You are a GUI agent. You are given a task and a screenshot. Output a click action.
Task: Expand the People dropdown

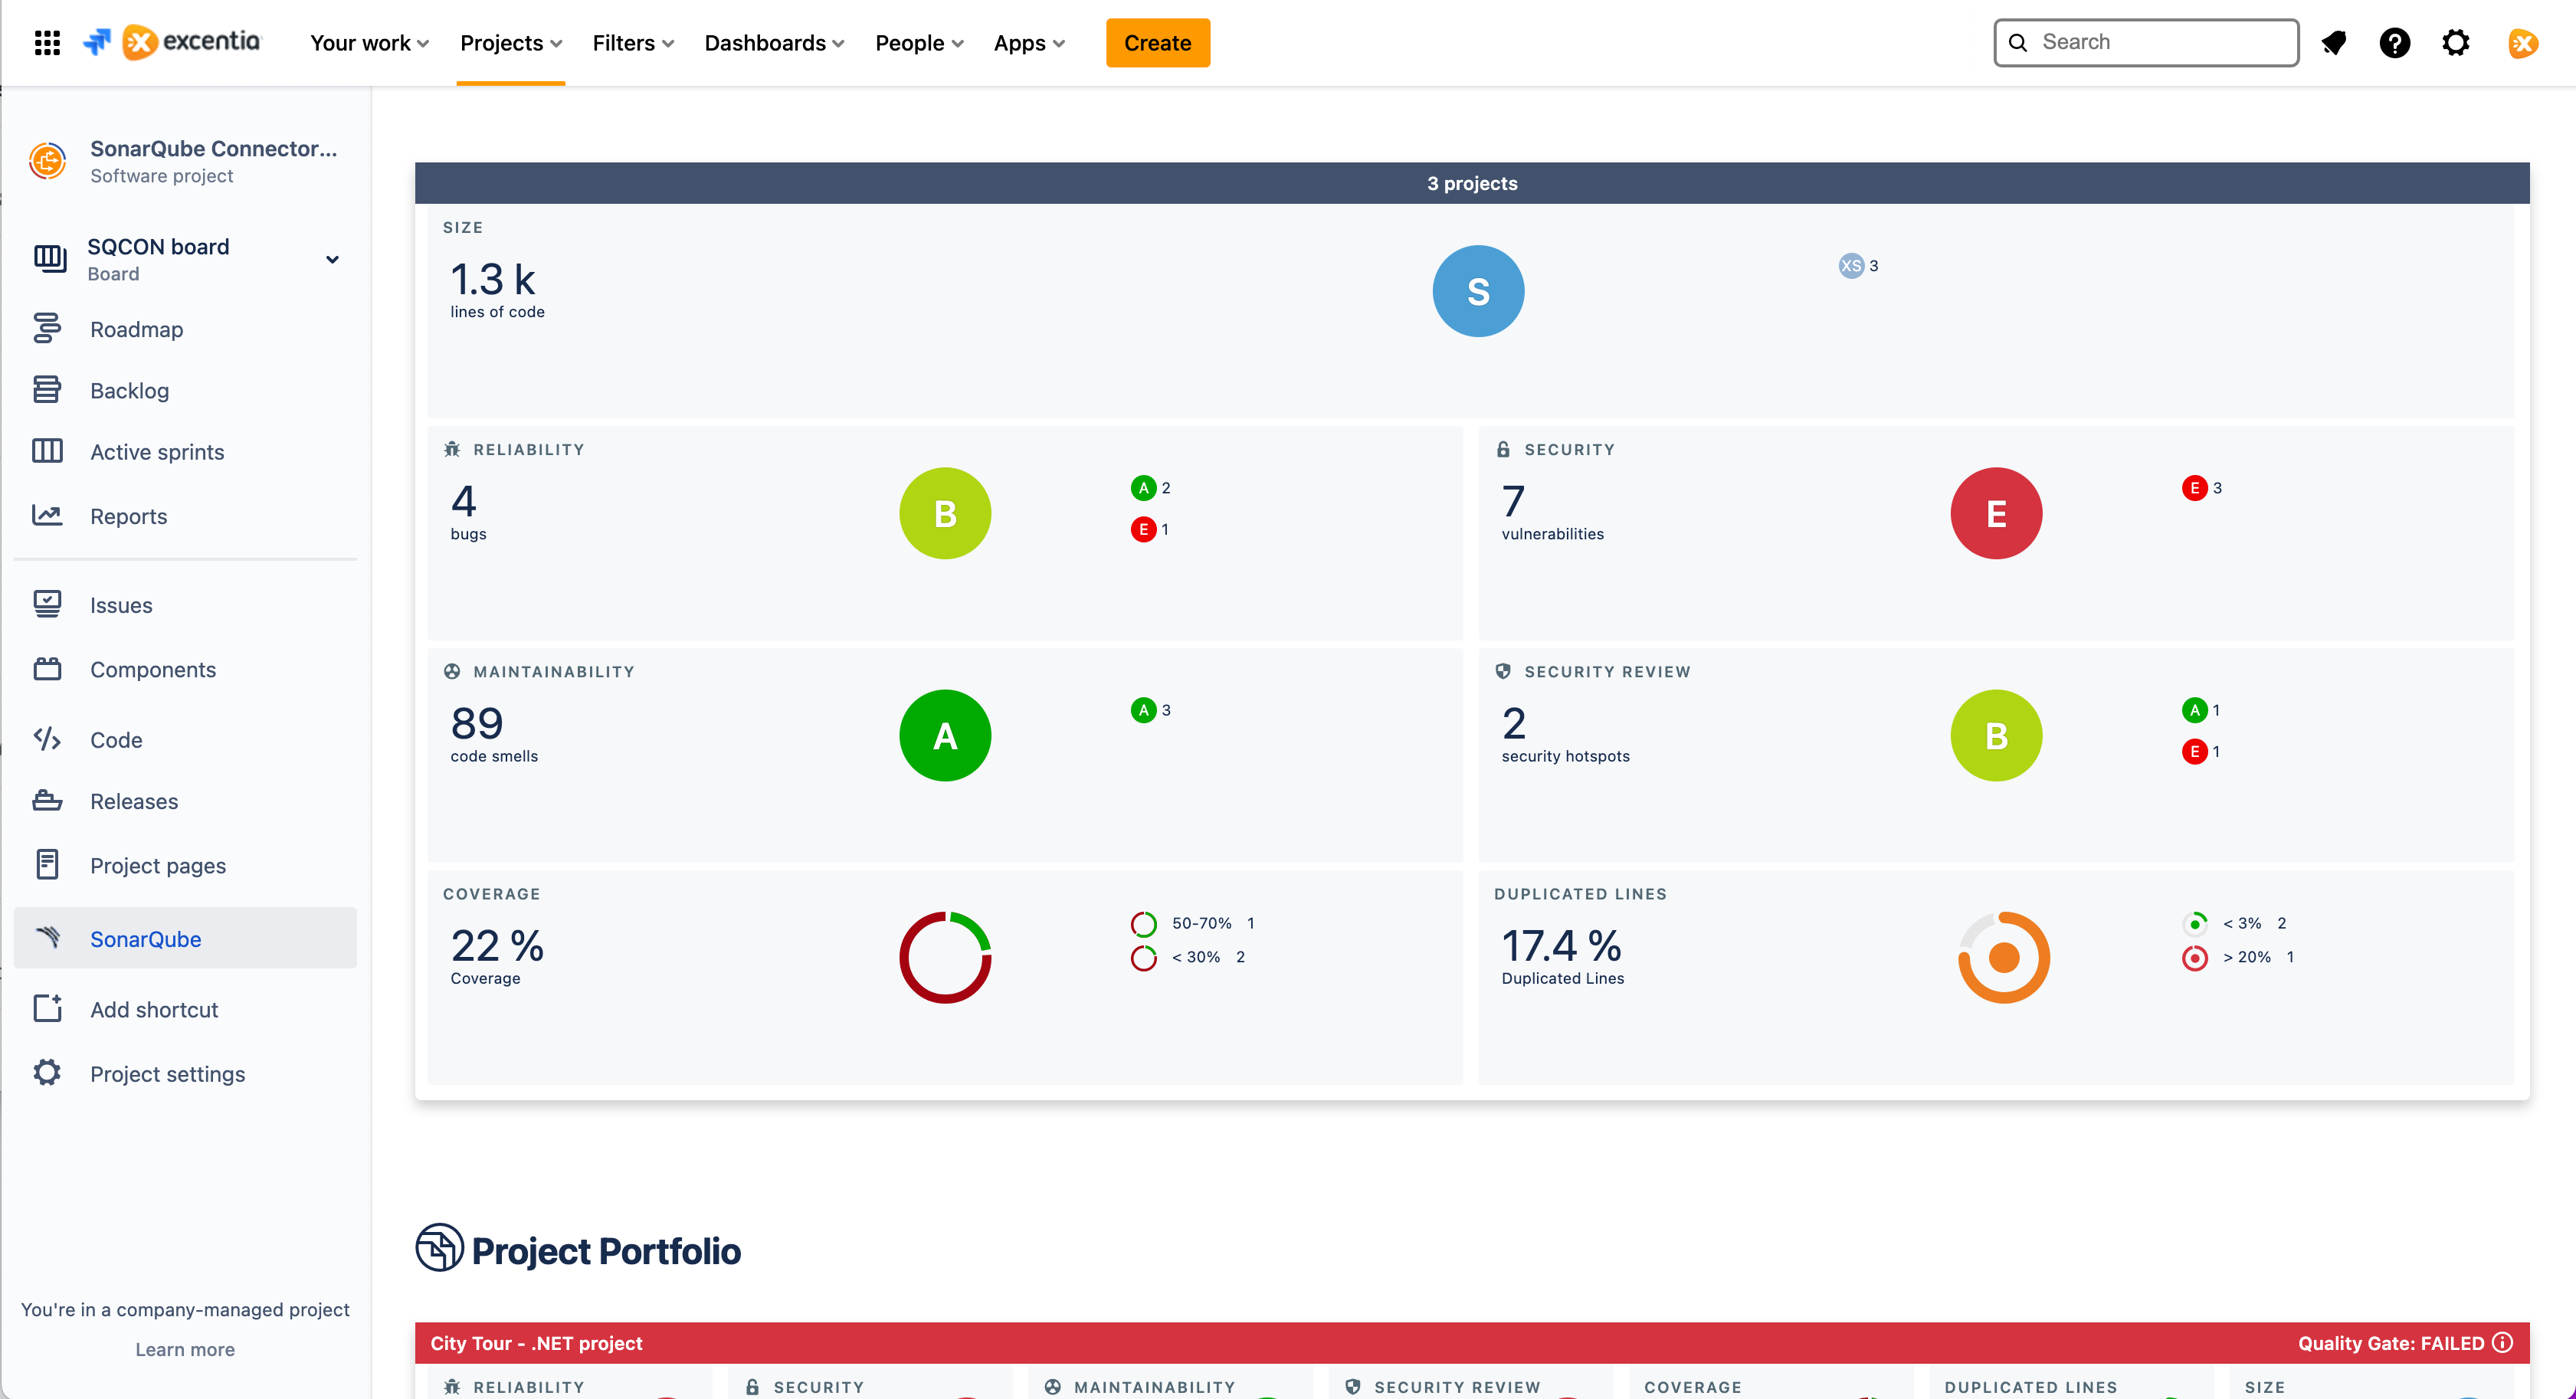pyautogui.click(x=920, y=43)
